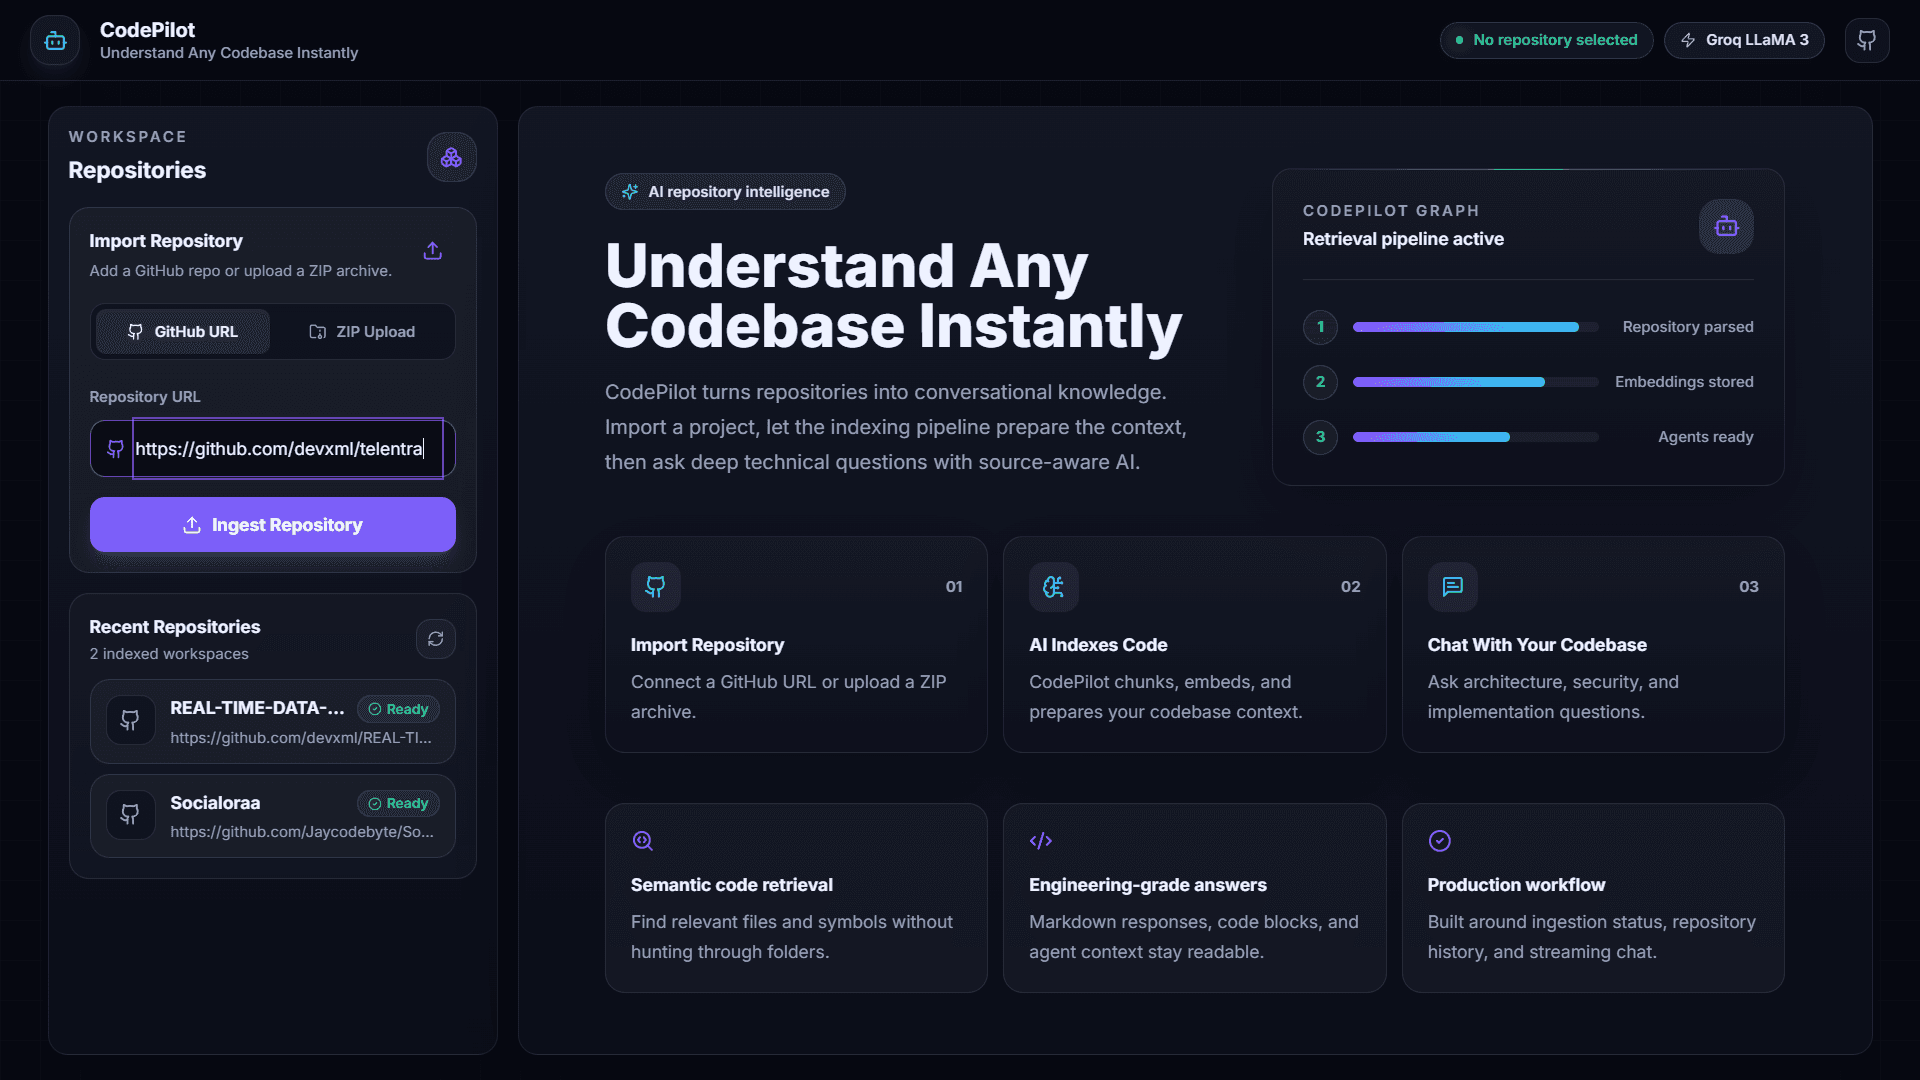The image size is (1920, 1080).
Task: Click the upload icon on Ingest Repository button
Action: [192, 525]
